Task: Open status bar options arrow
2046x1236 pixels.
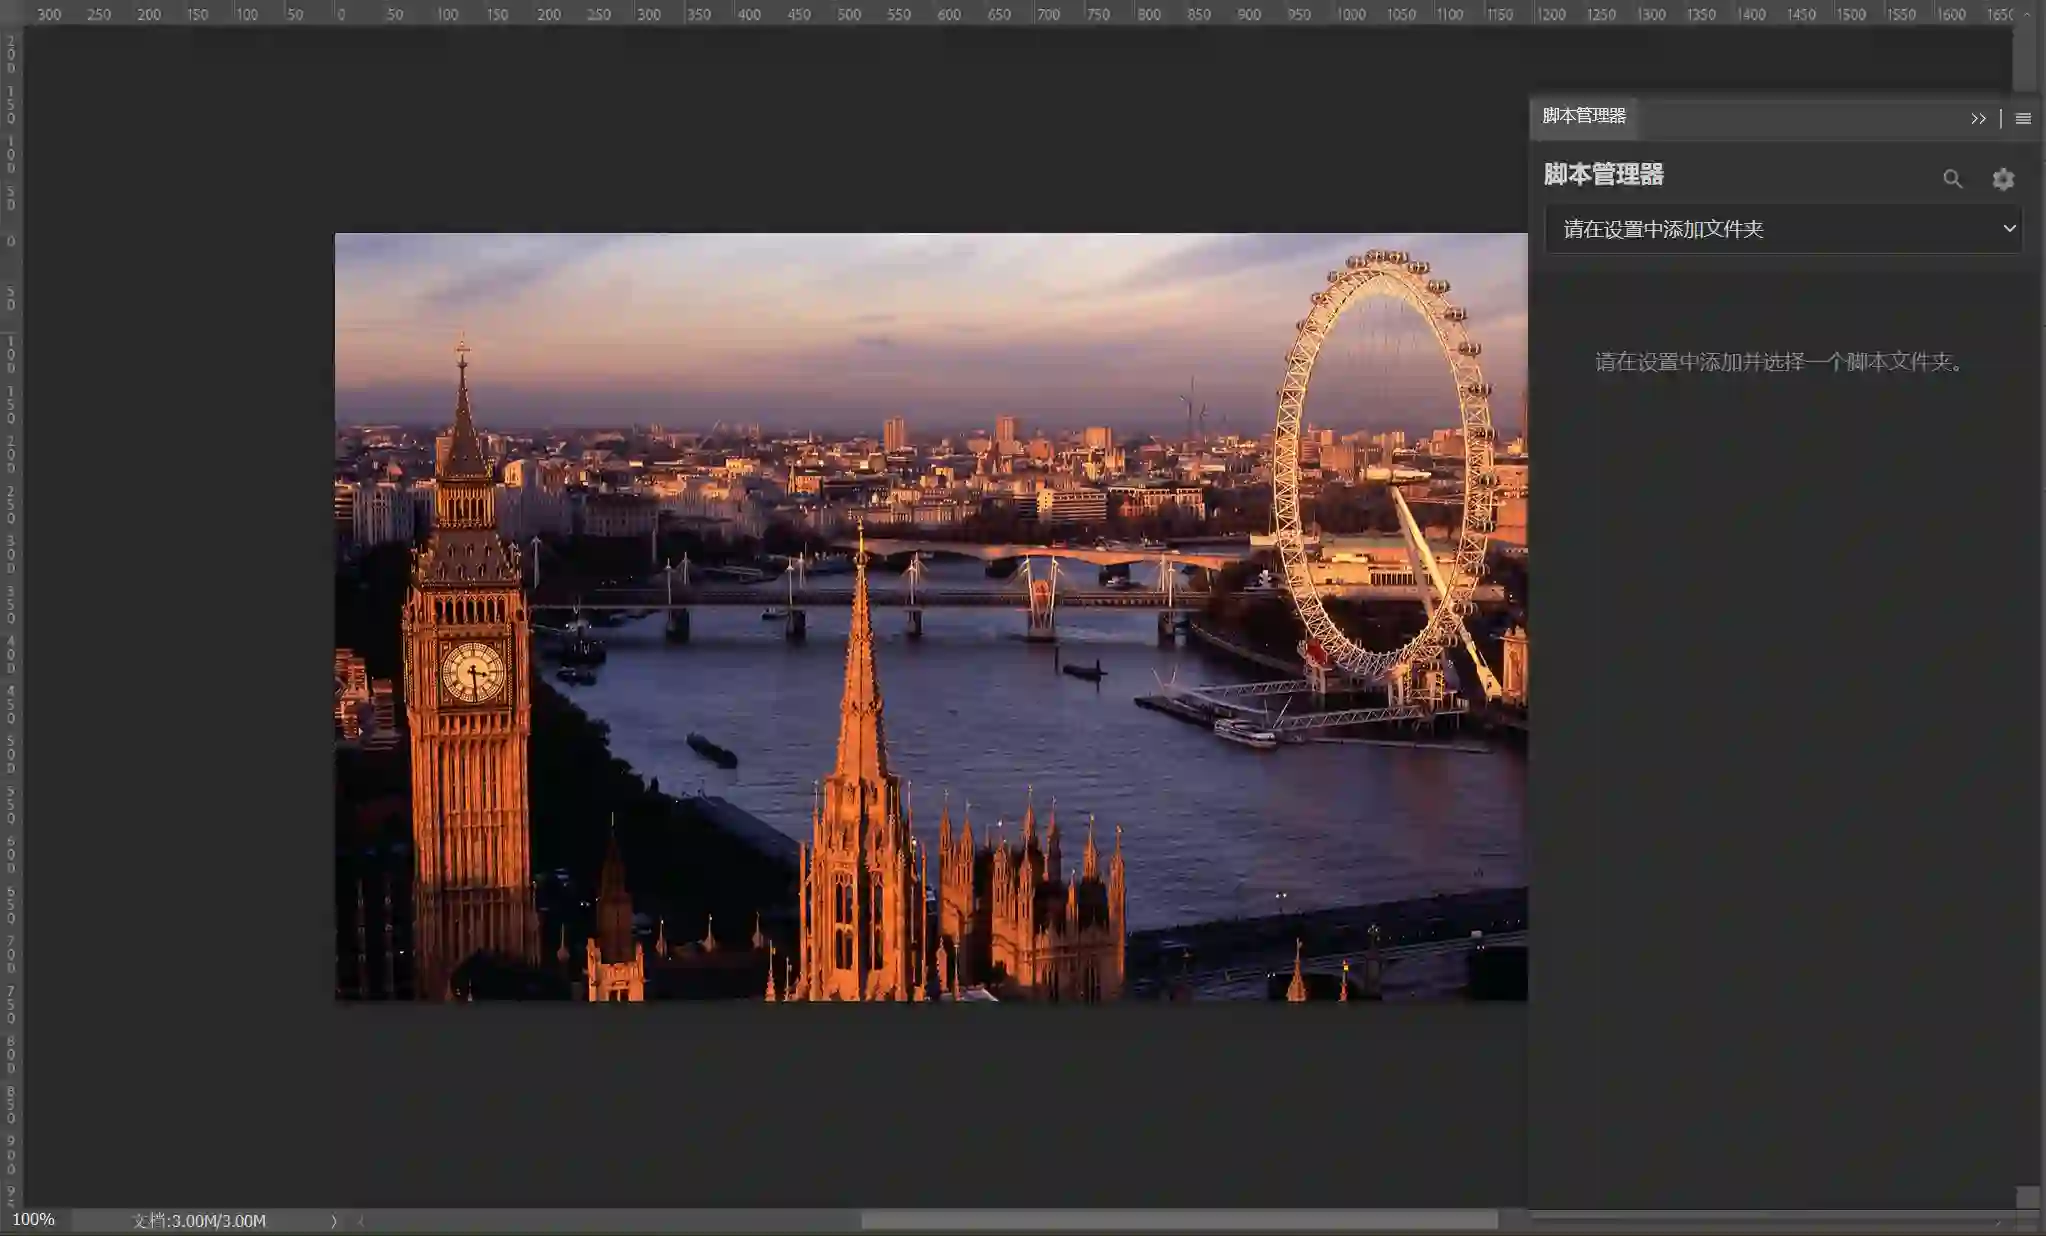Action: 334,1221
